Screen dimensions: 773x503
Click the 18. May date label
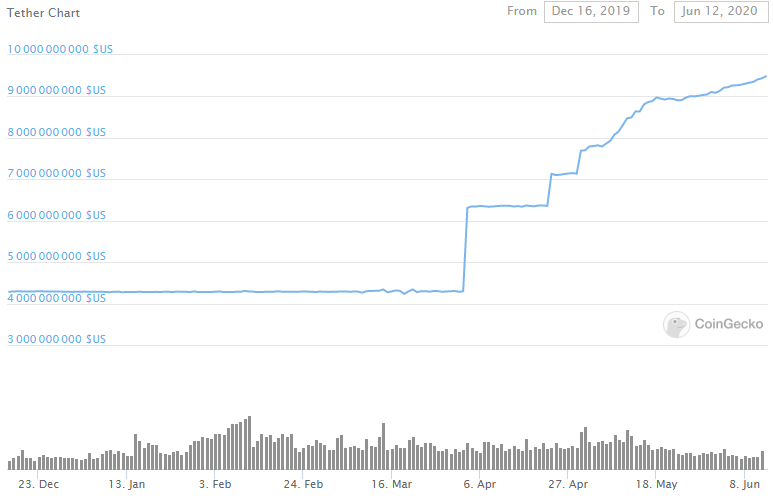point(656,484)
